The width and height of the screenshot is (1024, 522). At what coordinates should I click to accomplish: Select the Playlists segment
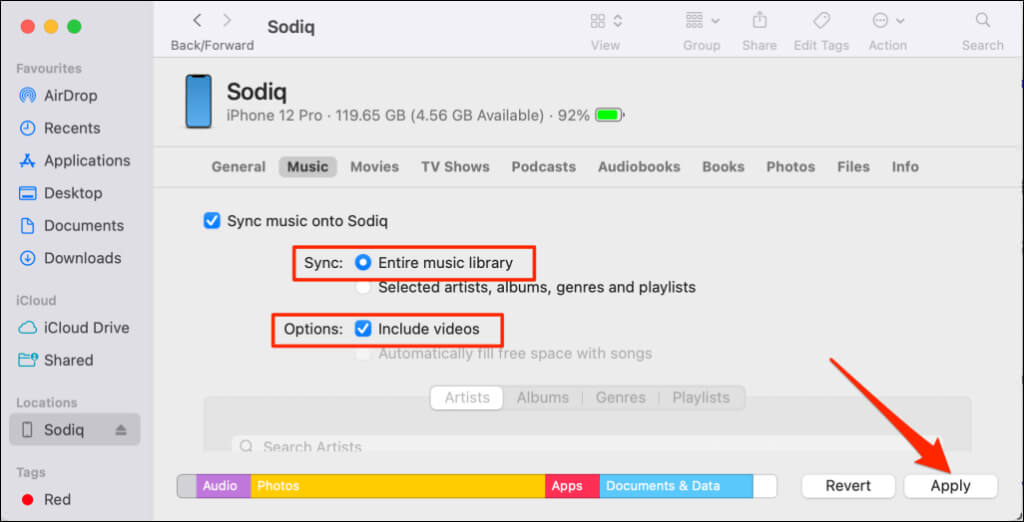(x=701, y=397)
